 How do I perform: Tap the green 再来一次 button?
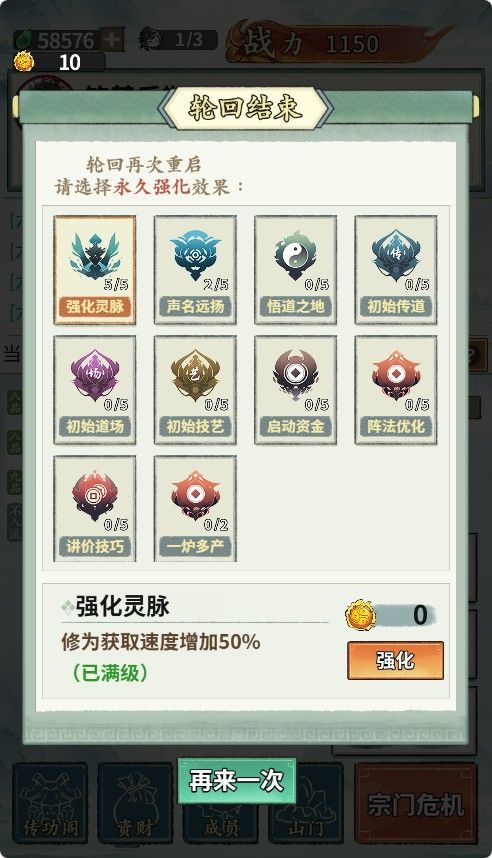click(x=236, y=781)
